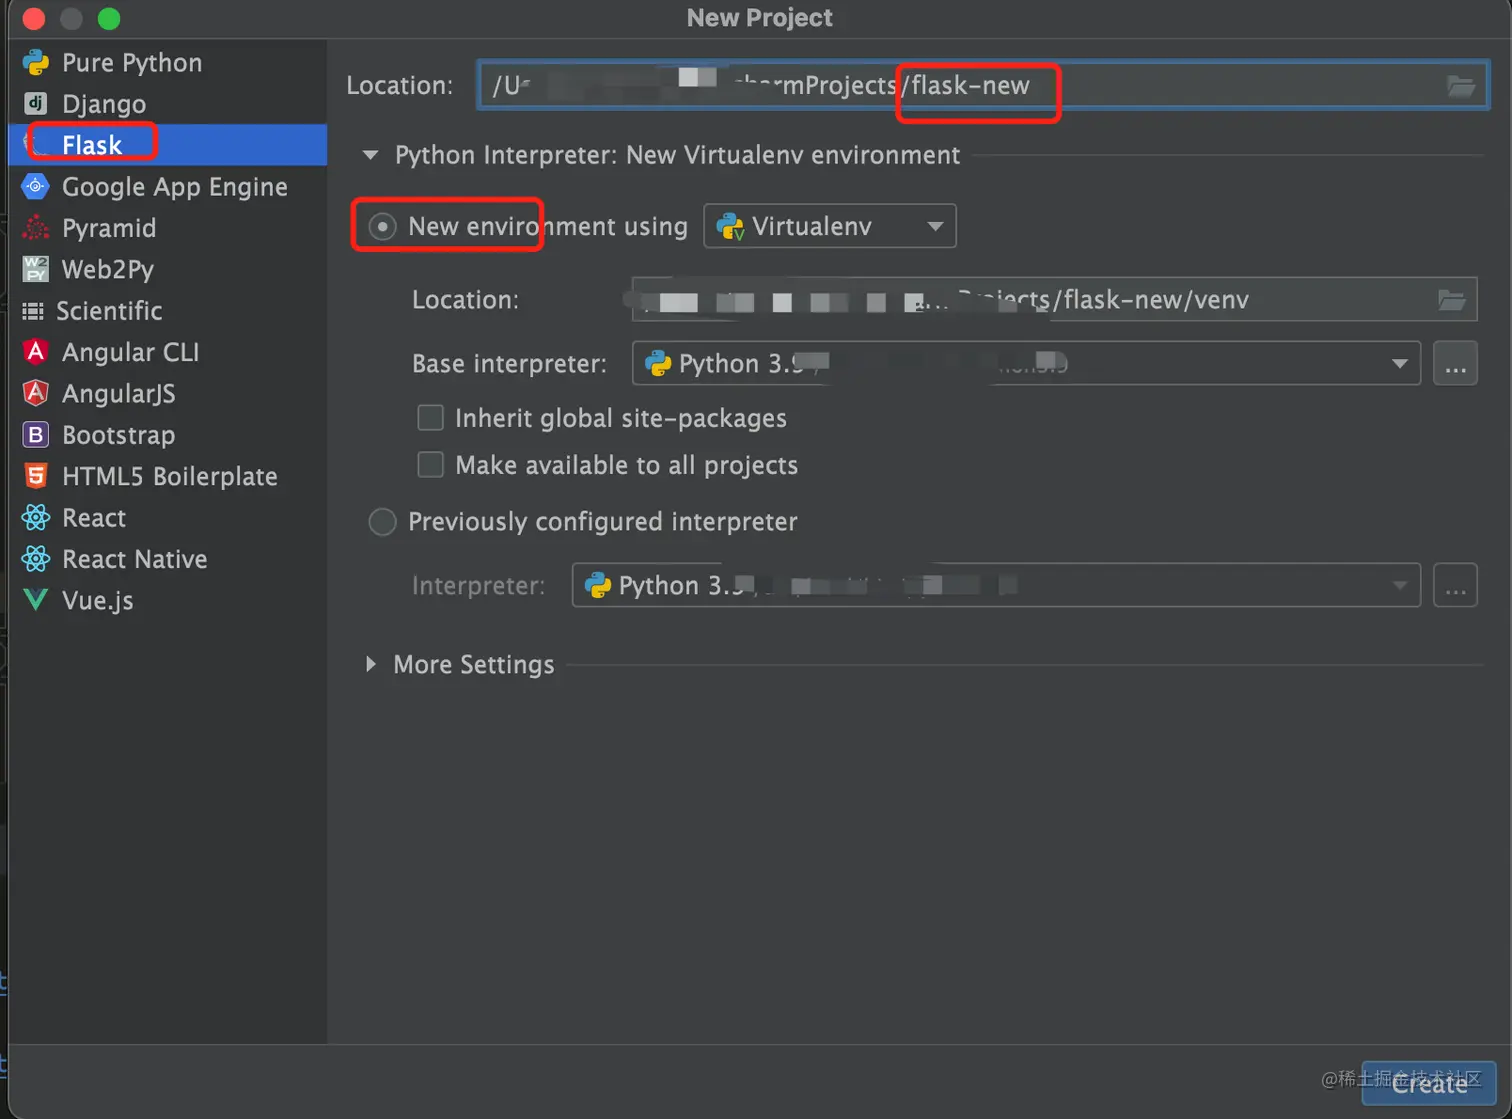Select Flask project type

click(168, 145)
